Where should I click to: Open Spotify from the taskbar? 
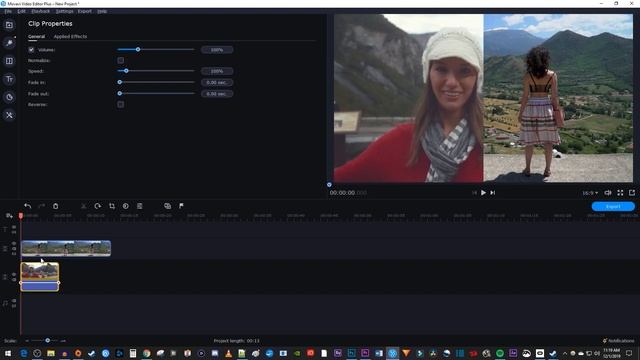[x=500, y=353]
